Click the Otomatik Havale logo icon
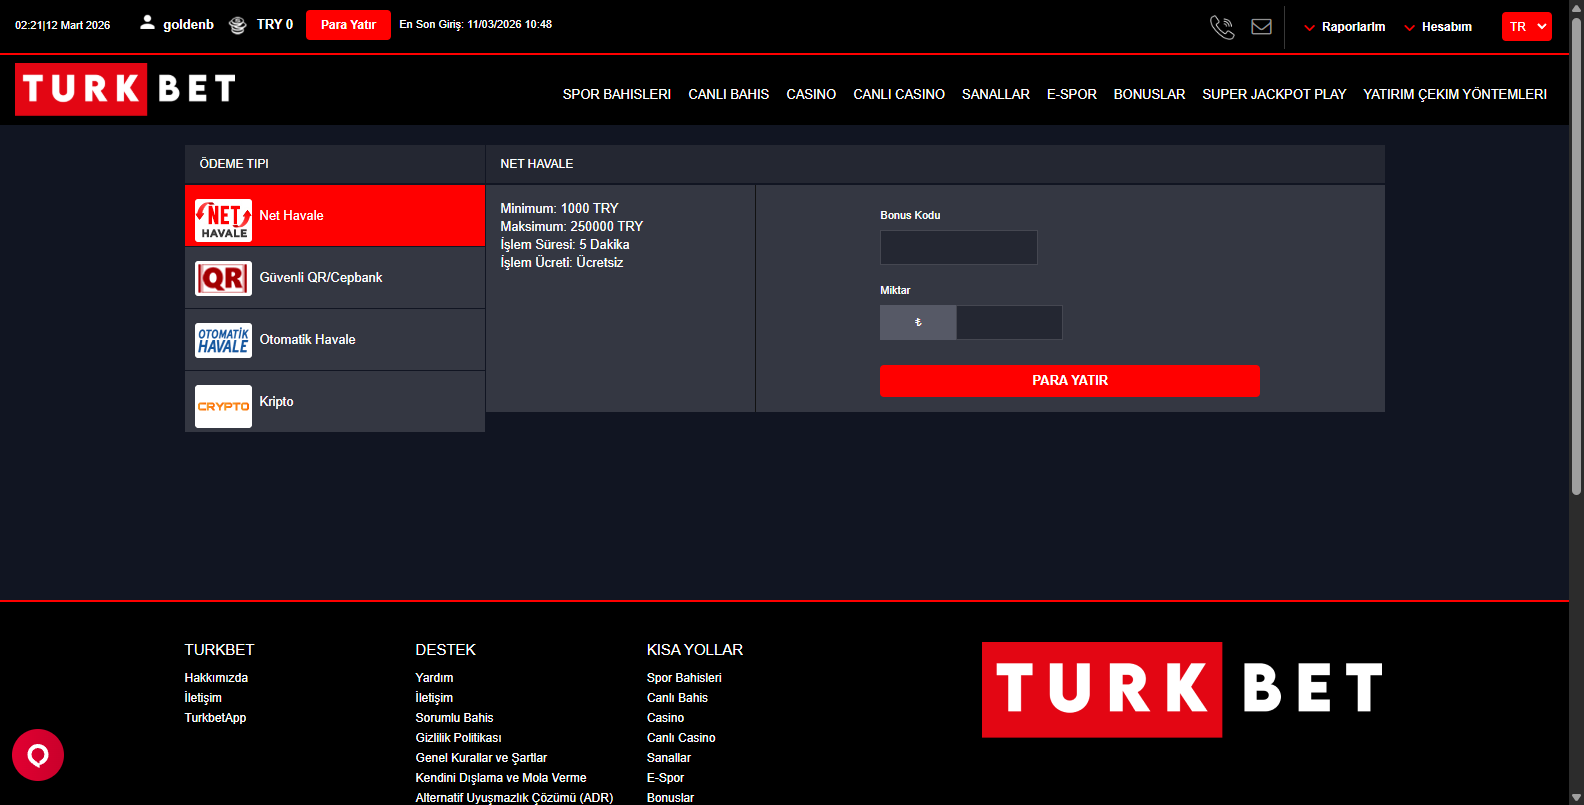This screenshot has height=805, width=1584. point(223,340)
